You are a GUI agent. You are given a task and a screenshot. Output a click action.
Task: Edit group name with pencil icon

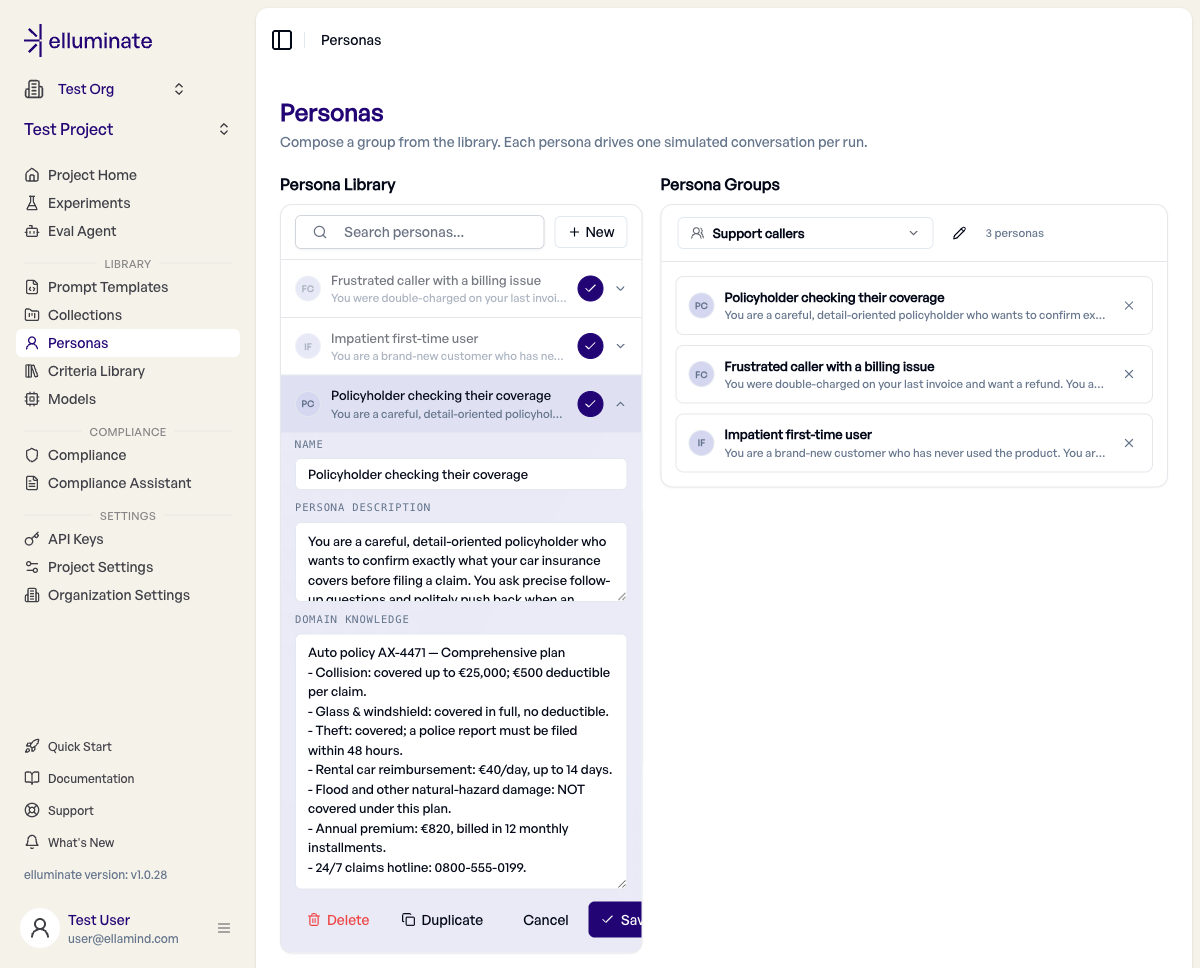[960, 233]
